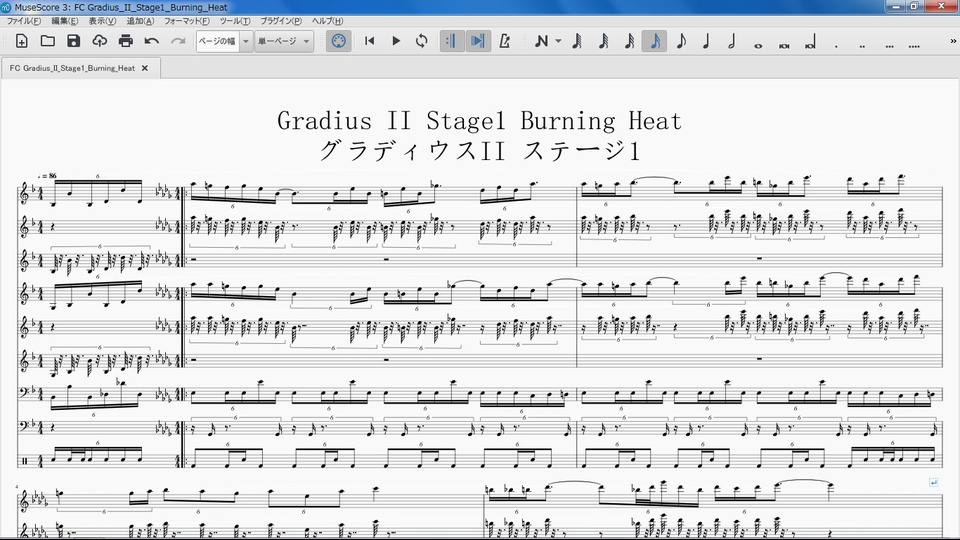Toggle play repeats button

tap(452, 41)
